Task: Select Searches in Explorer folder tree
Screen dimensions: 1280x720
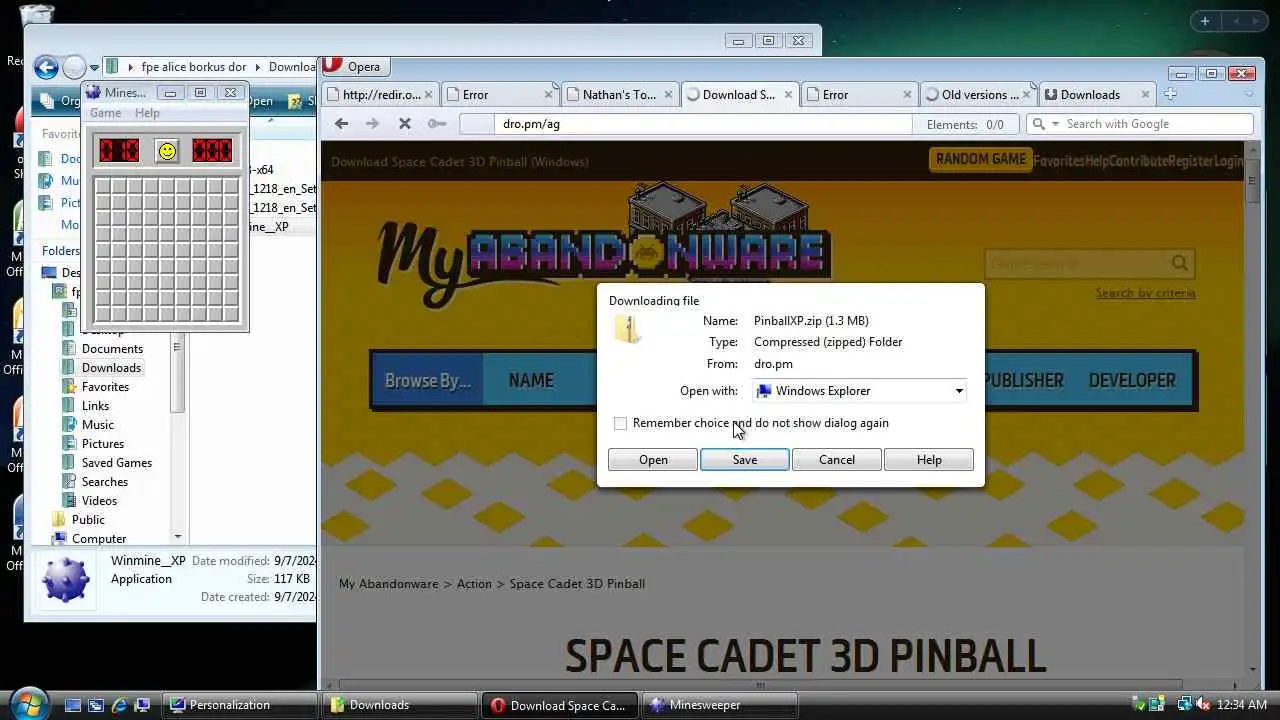Action: coord(105,482)
